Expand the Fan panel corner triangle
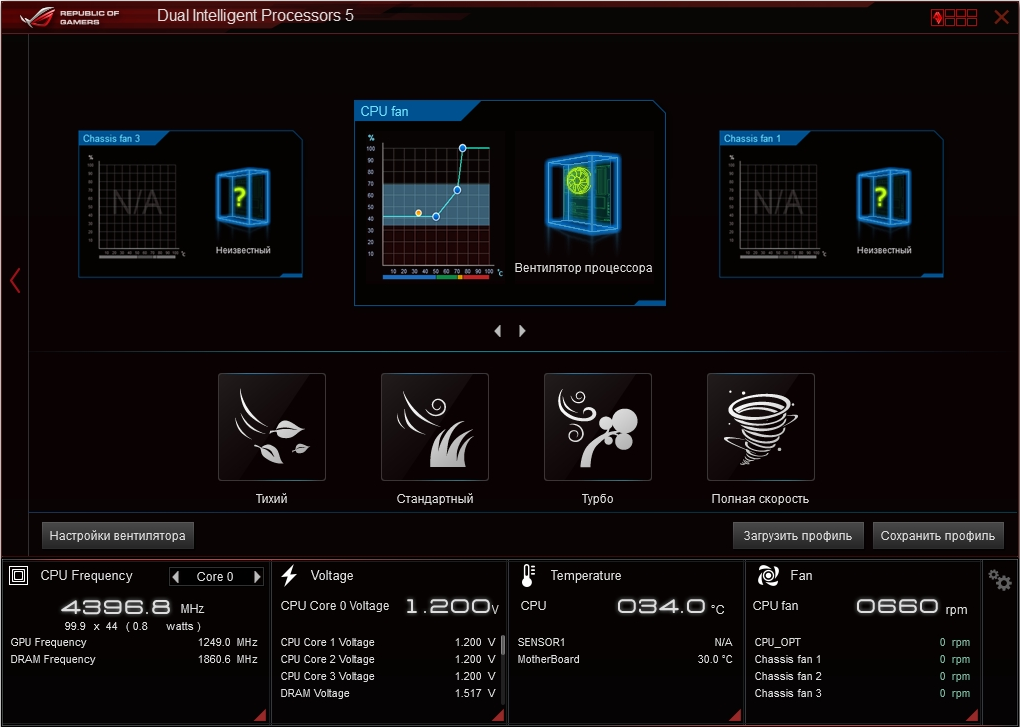Screen dimensions: 1020x727 pos(972,715)
